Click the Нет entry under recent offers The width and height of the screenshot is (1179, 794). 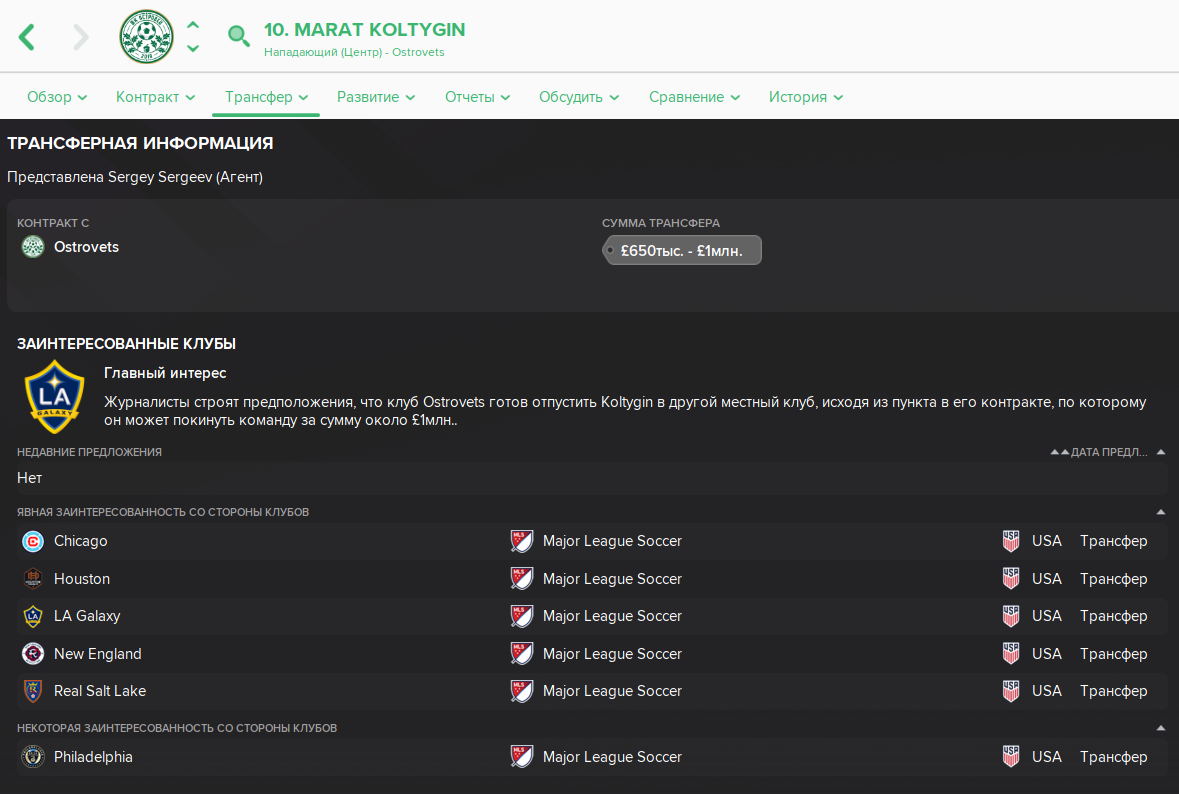(x=29, y=478)
